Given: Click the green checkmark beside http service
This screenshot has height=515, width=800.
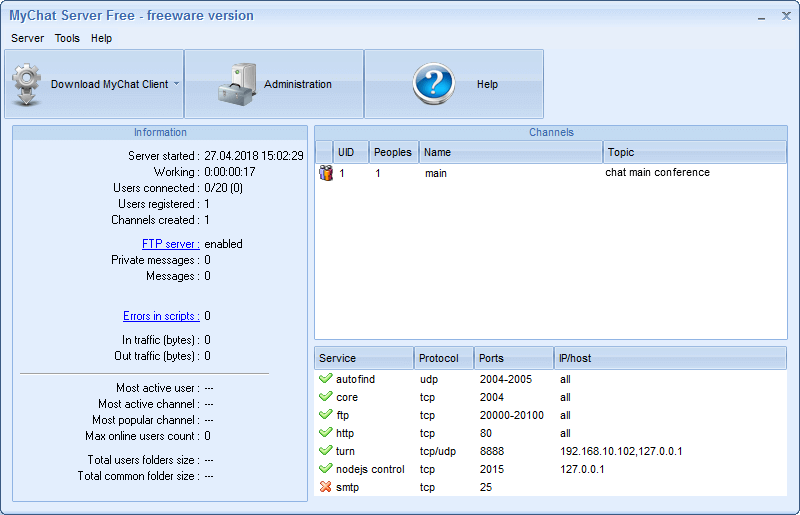Looking at the screenshot, I should 325,434.
